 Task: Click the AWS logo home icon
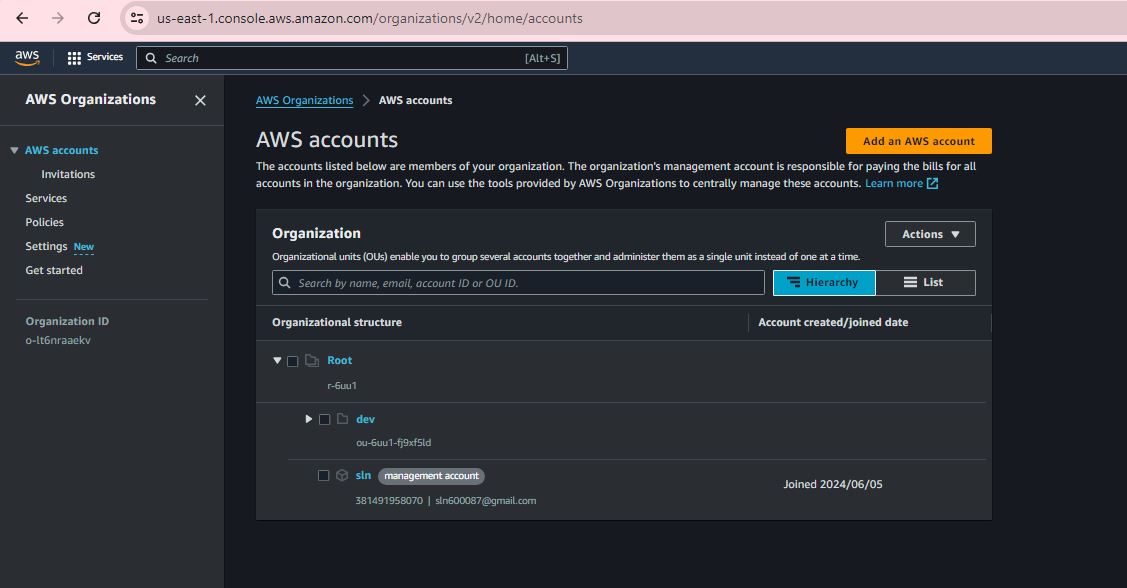point(27,58)
